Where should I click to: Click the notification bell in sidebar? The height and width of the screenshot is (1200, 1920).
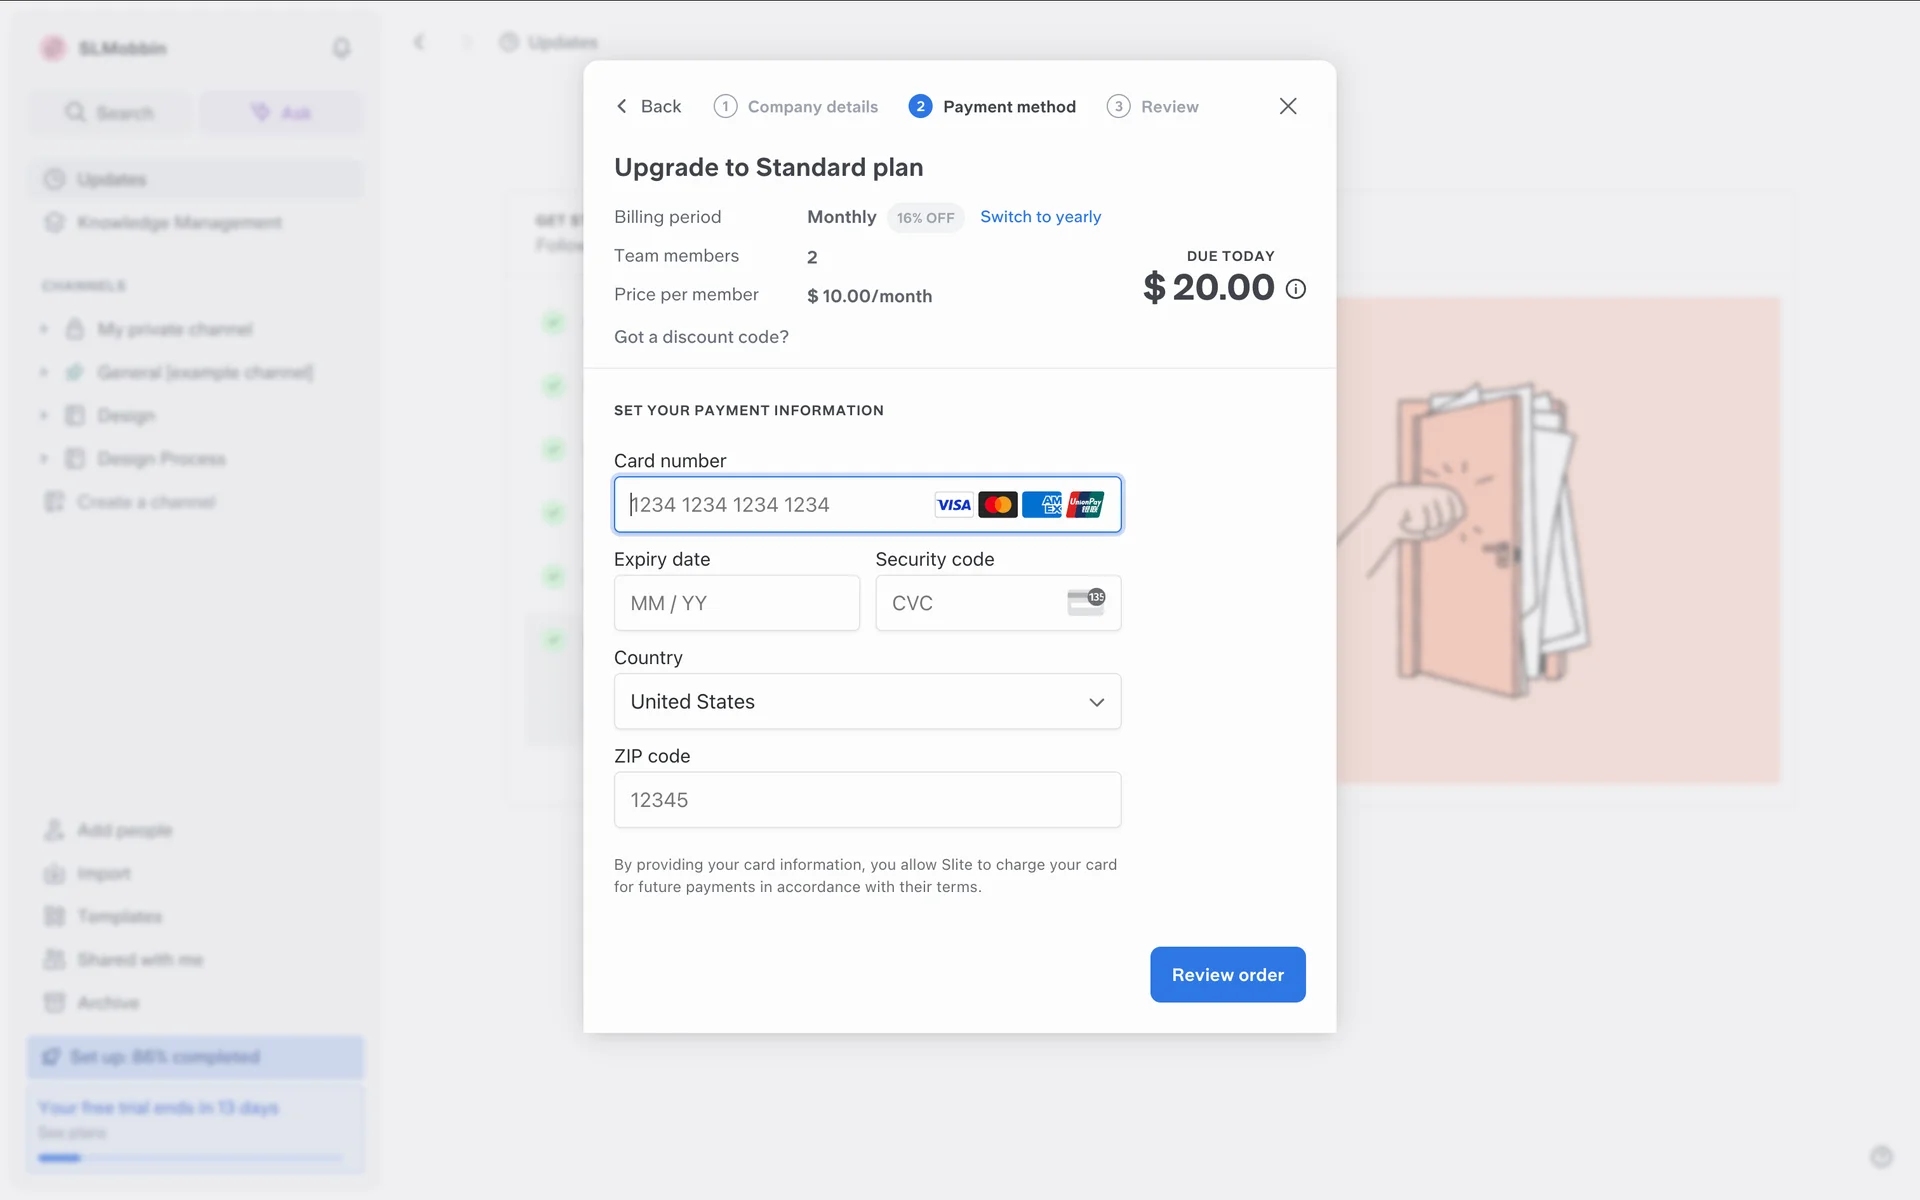point(341,48)
